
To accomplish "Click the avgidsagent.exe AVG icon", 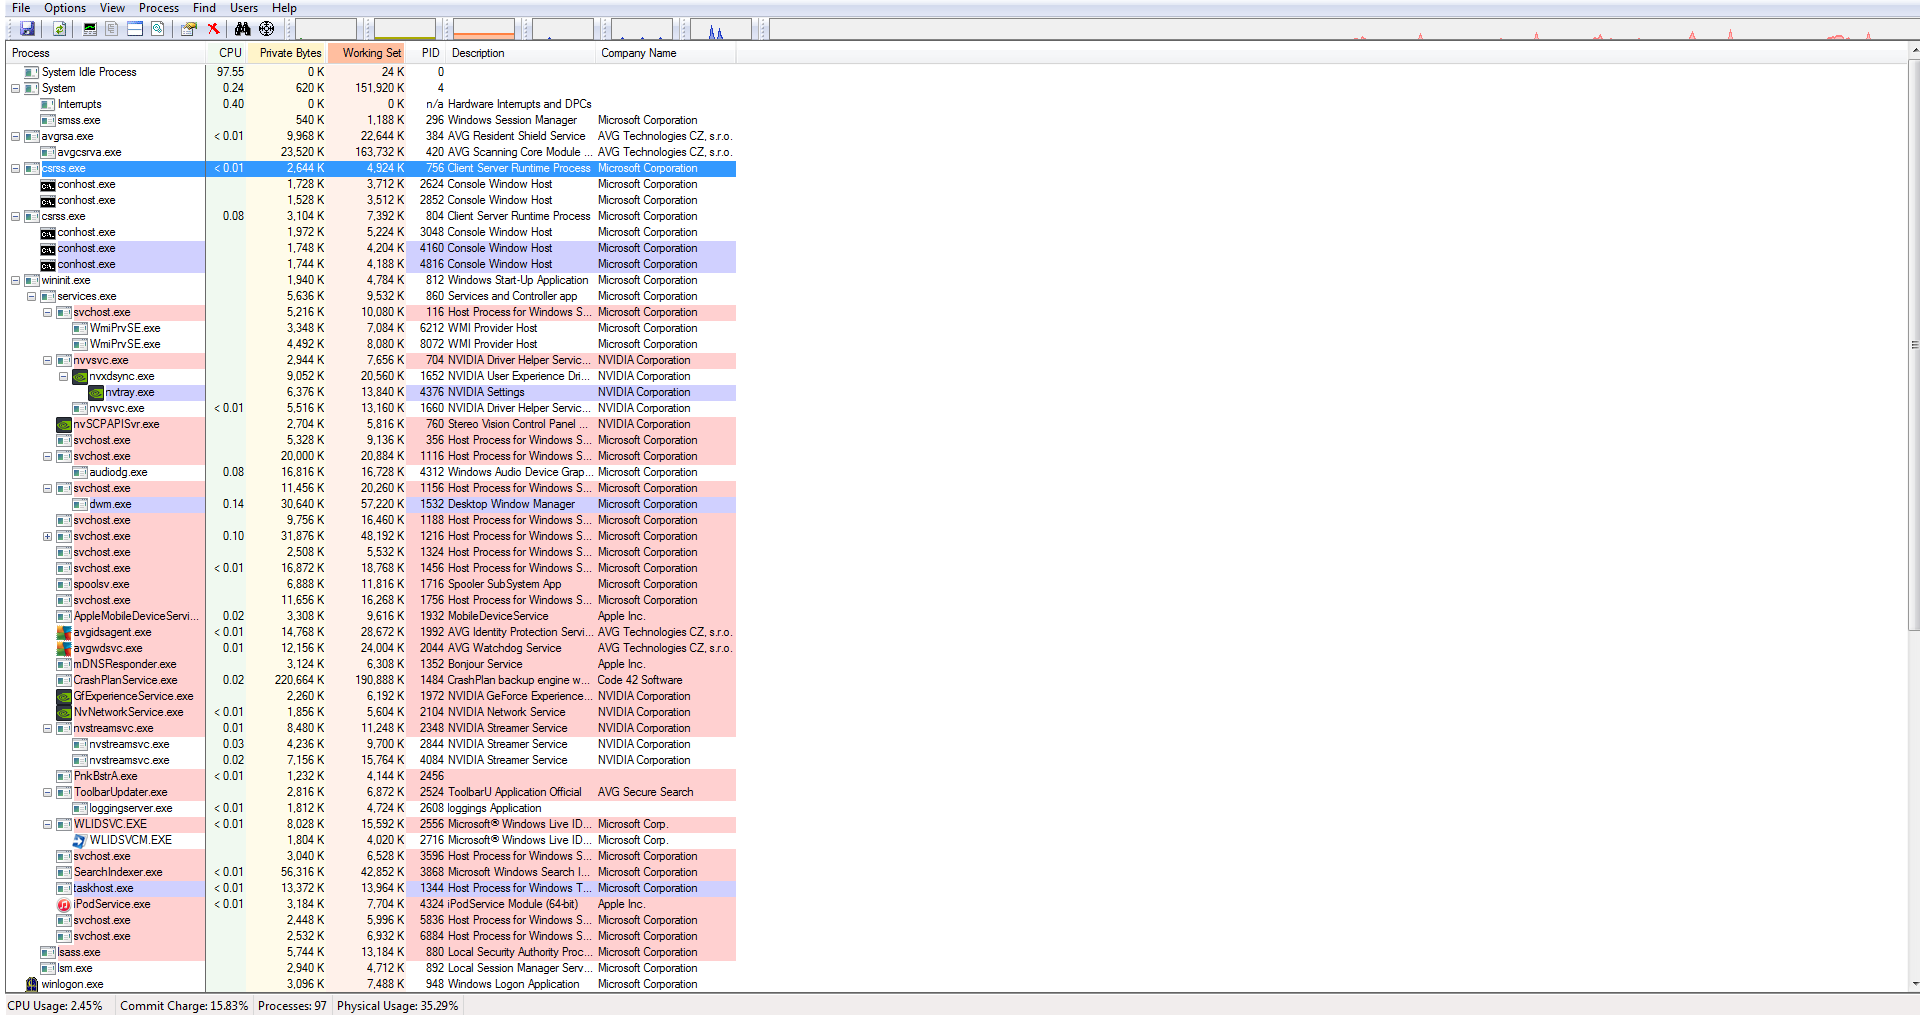I will pyautogui.click(x=65, y=633).
